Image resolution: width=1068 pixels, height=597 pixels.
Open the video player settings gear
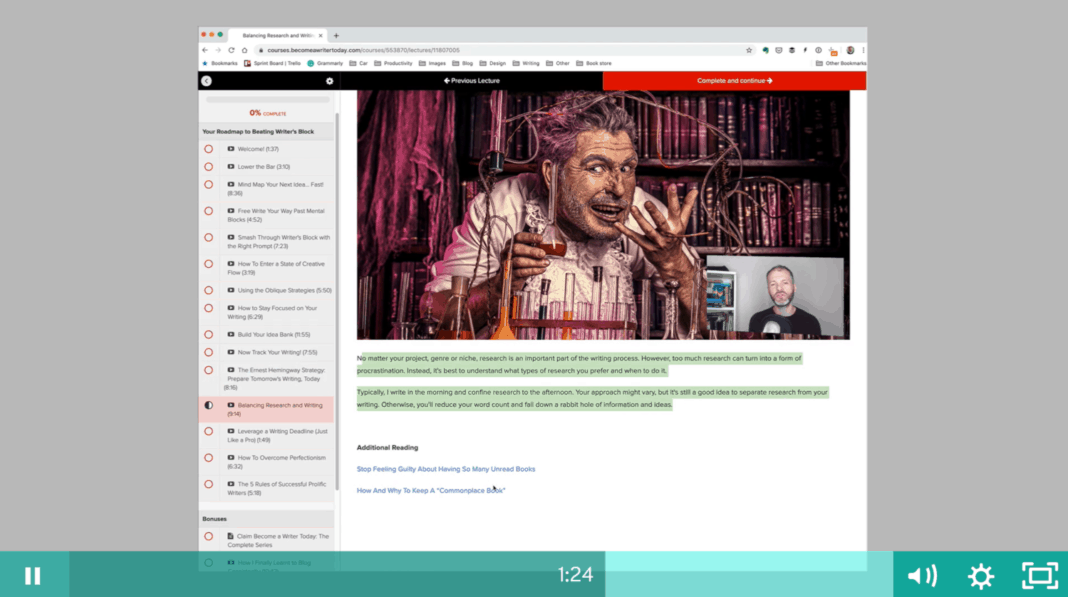(980, 575)
